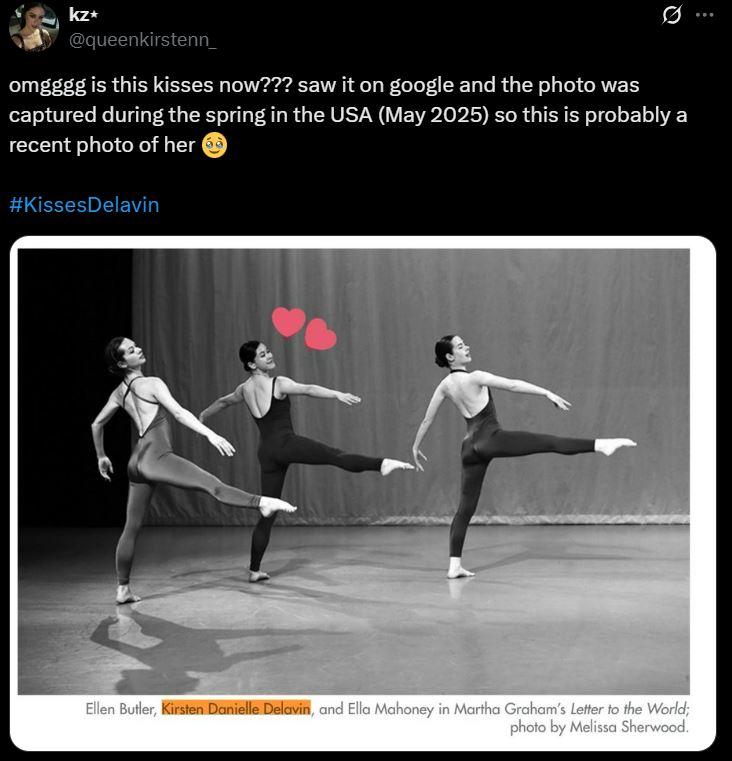Click the photo caption mentioning Ellen Butler

point(387,717)
